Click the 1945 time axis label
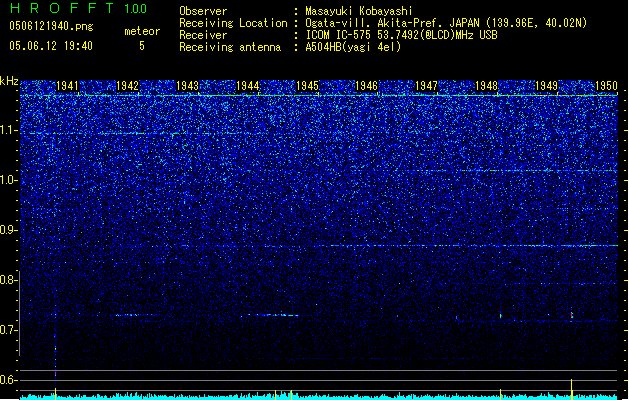This screenshot has width=629, height=400. pos(307,86)
